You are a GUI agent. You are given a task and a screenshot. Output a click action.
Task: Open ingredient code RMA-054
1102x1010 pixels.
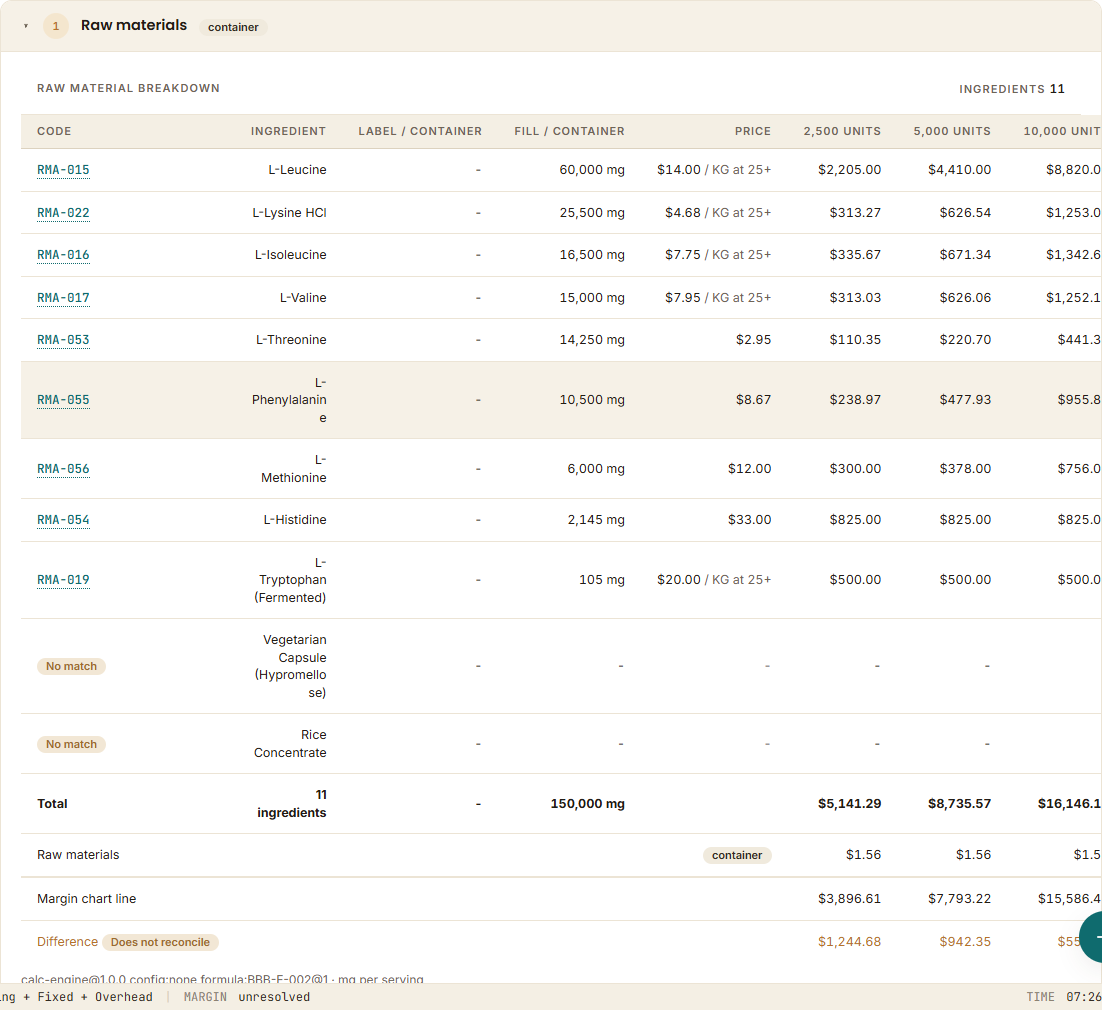pos(63,520)
